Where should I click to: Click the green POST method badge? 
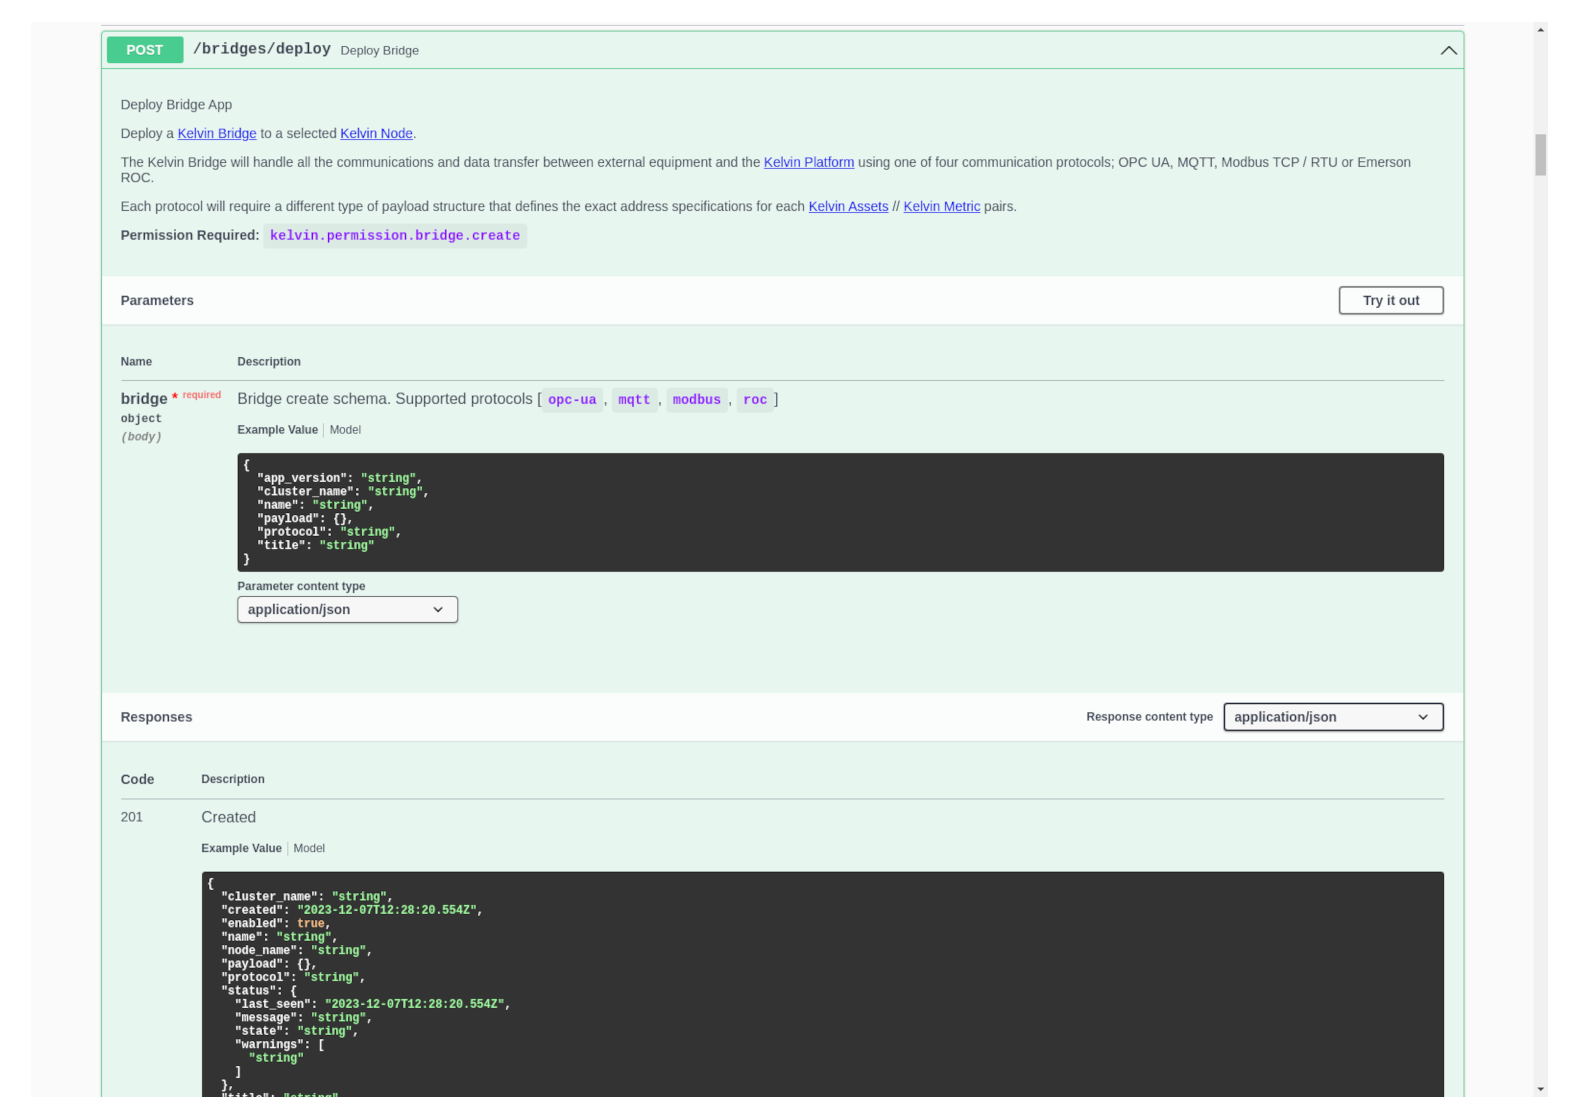[x=144, y=50]
